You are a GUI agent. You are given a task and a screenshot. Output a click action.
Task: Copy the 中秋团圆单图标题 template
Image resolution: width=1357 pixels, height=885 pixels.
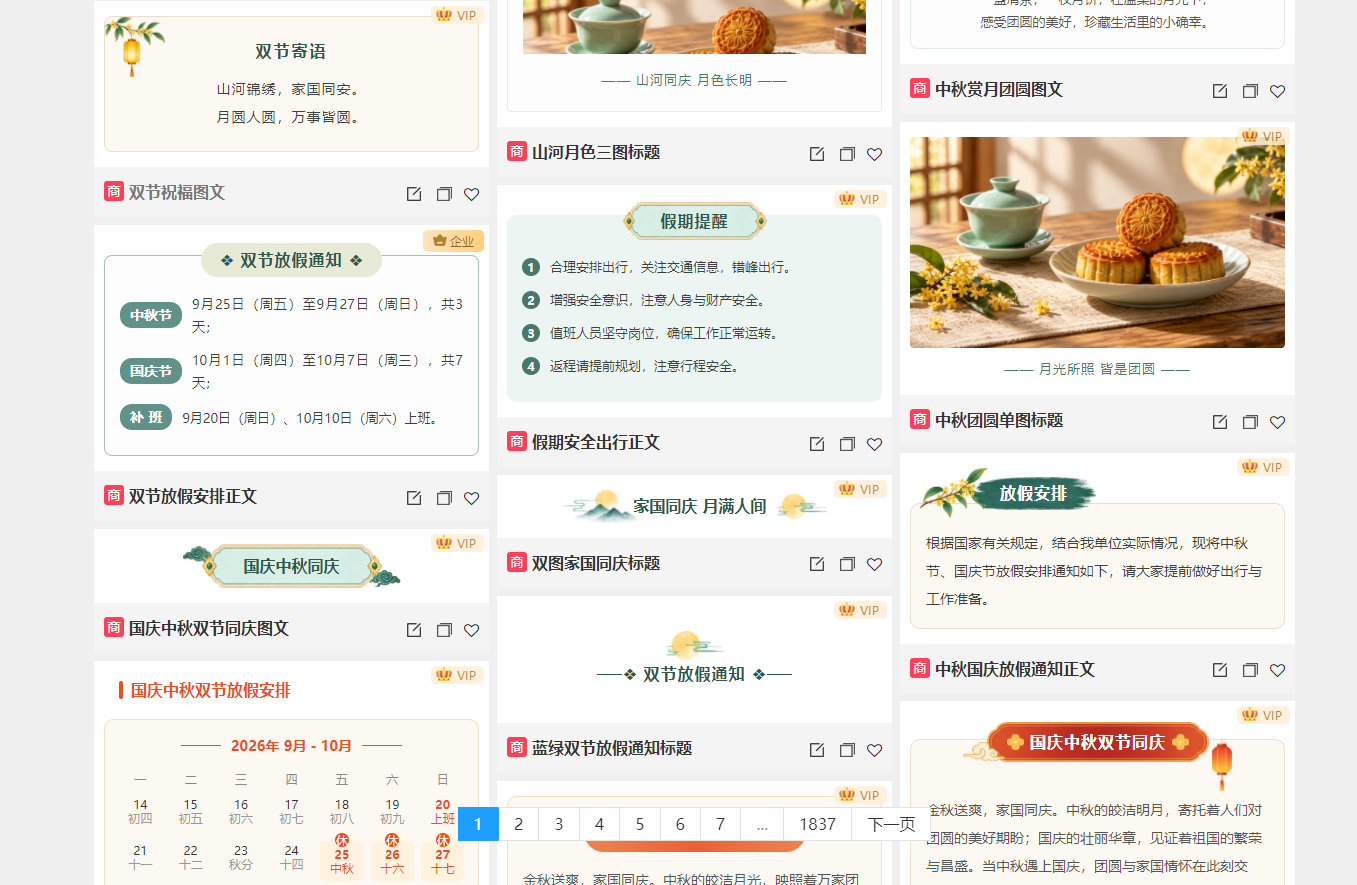[1250, 422]
